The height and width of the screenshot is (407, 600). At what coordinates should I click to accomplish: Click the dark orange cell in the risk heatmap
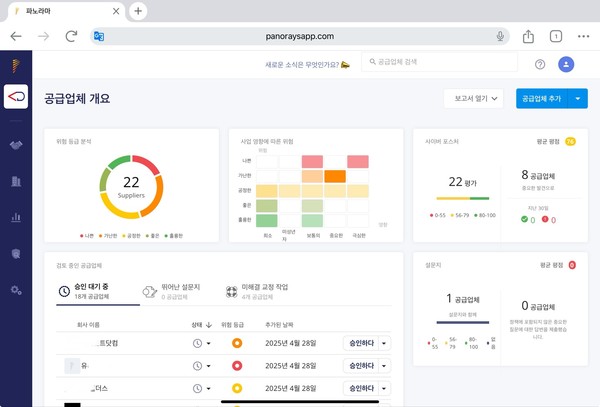click(334, 176)
